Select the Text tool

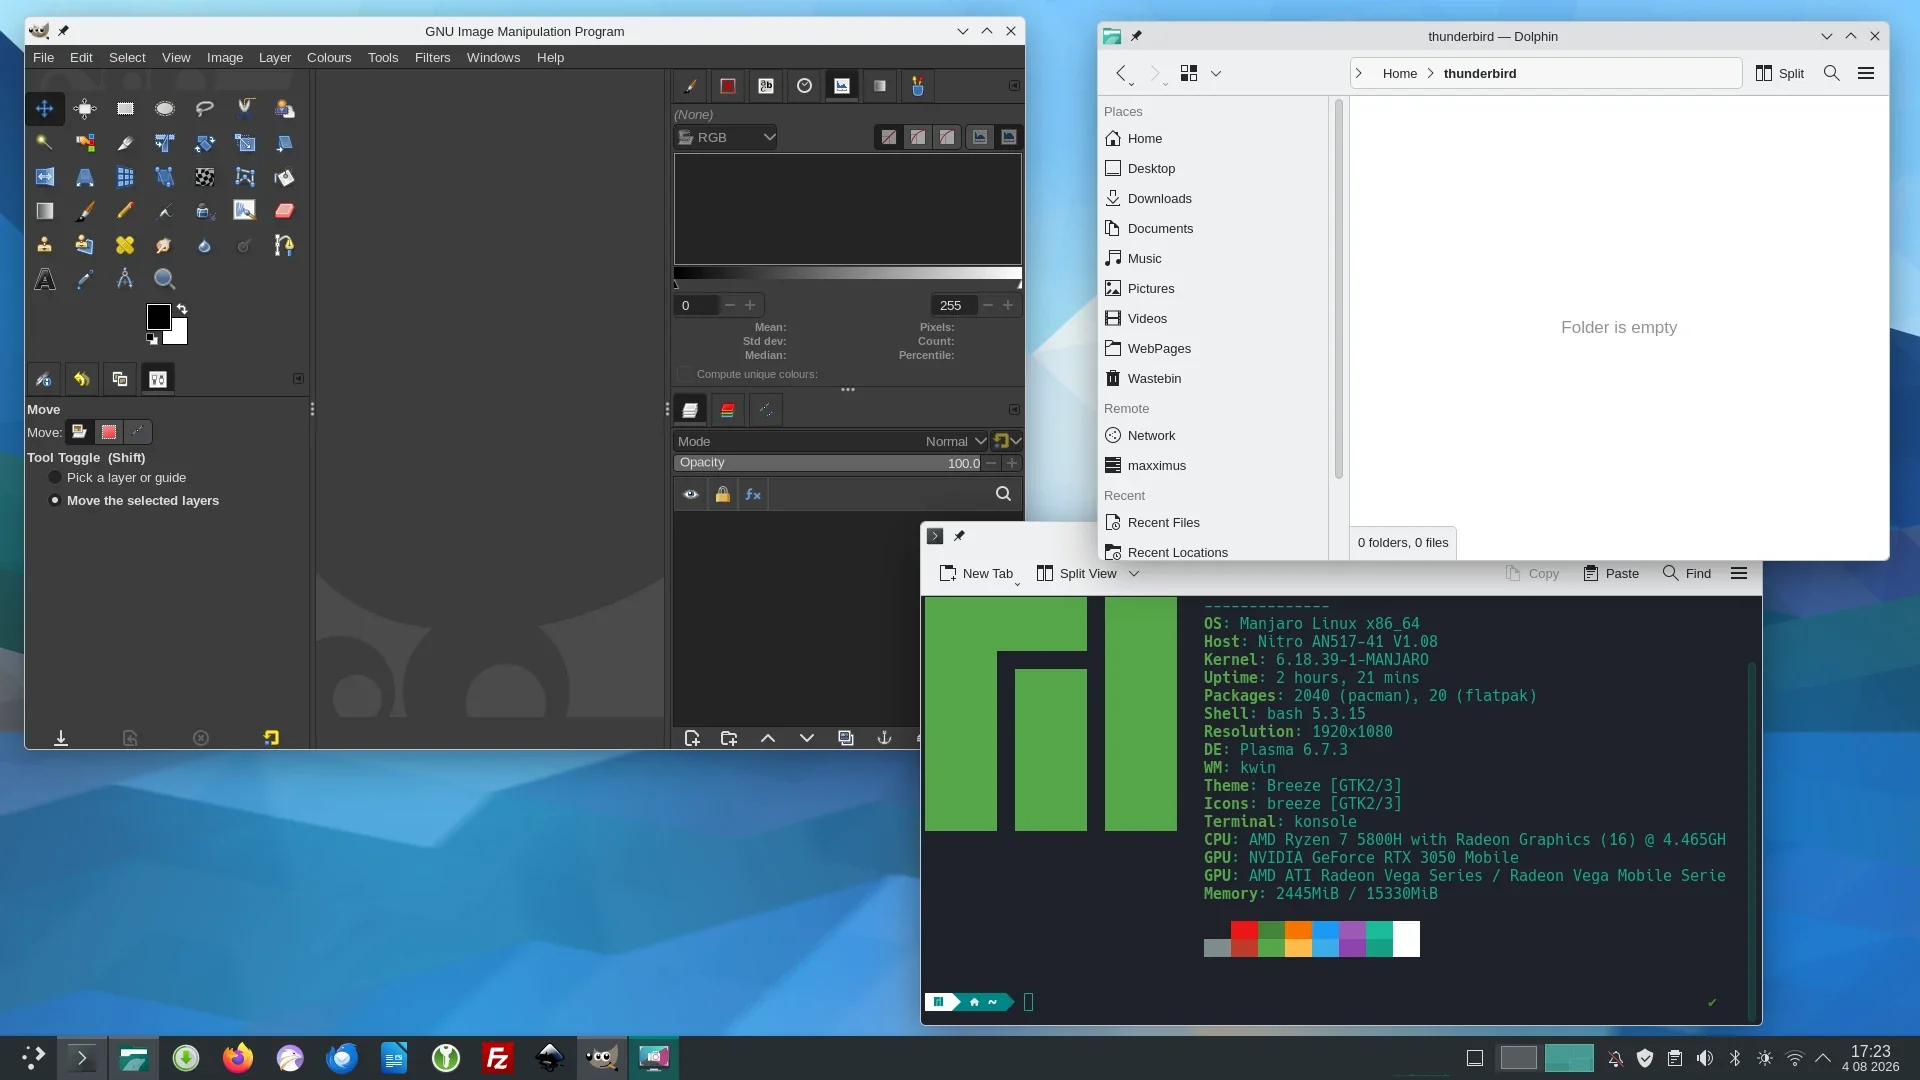[x=44, y=279]
